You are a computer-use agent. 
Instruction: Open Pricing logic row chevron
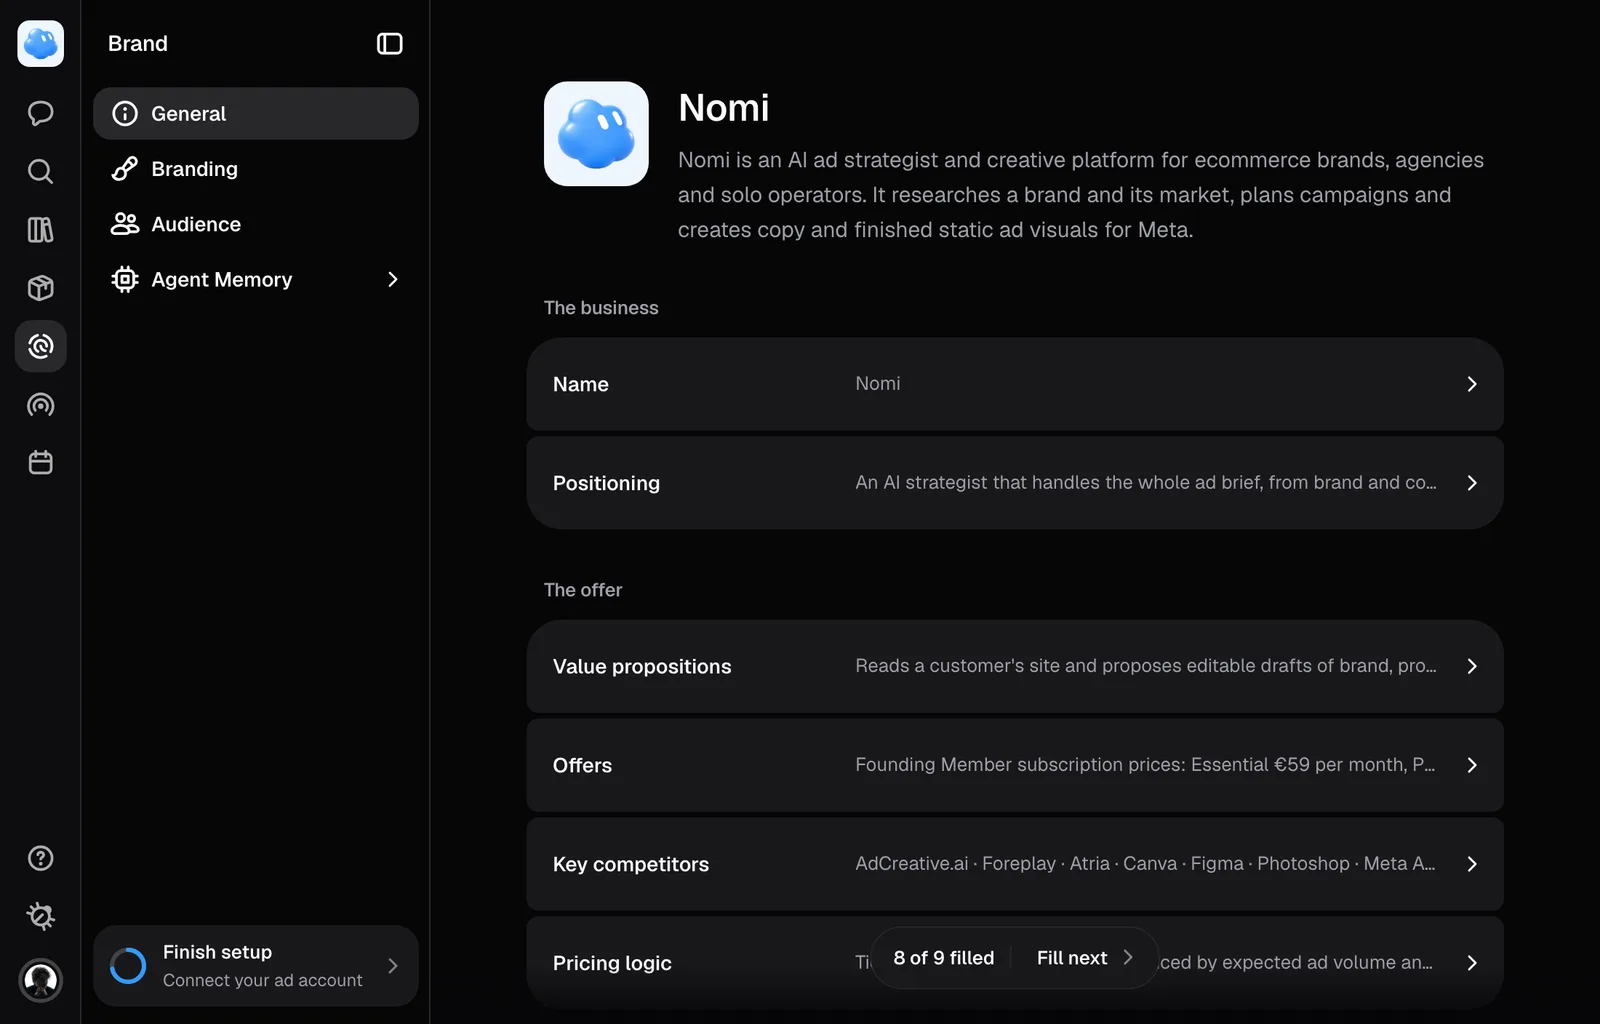pyautogui.click(x=1472, y=963)
